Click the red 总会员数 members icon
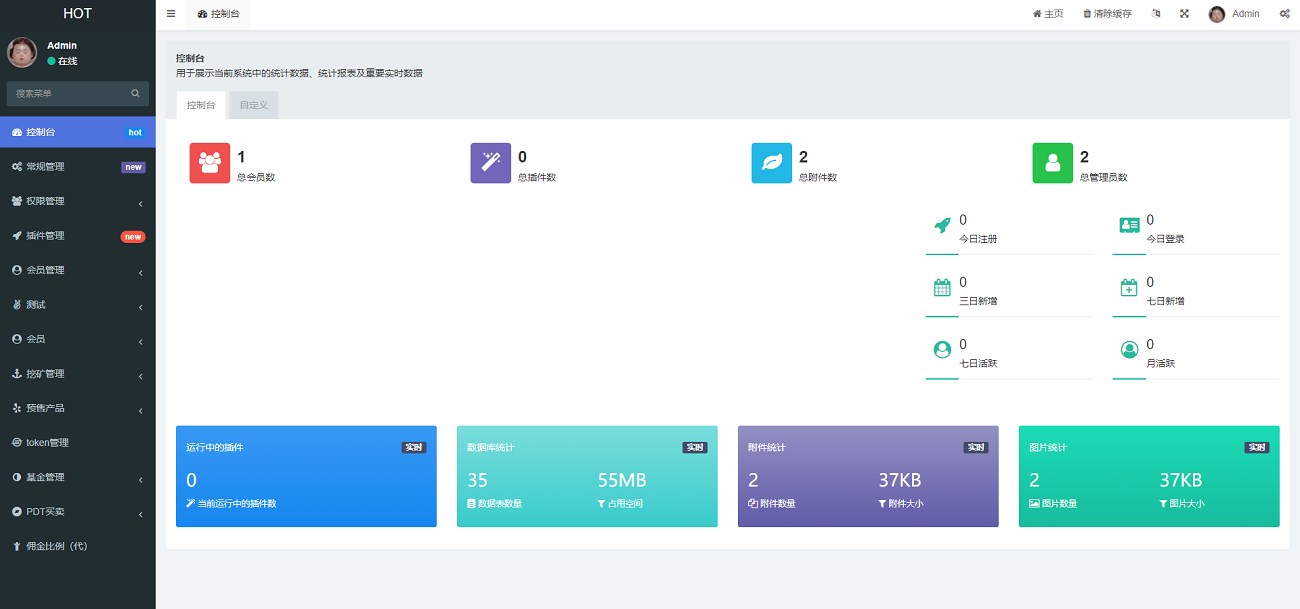 [209, 163]
